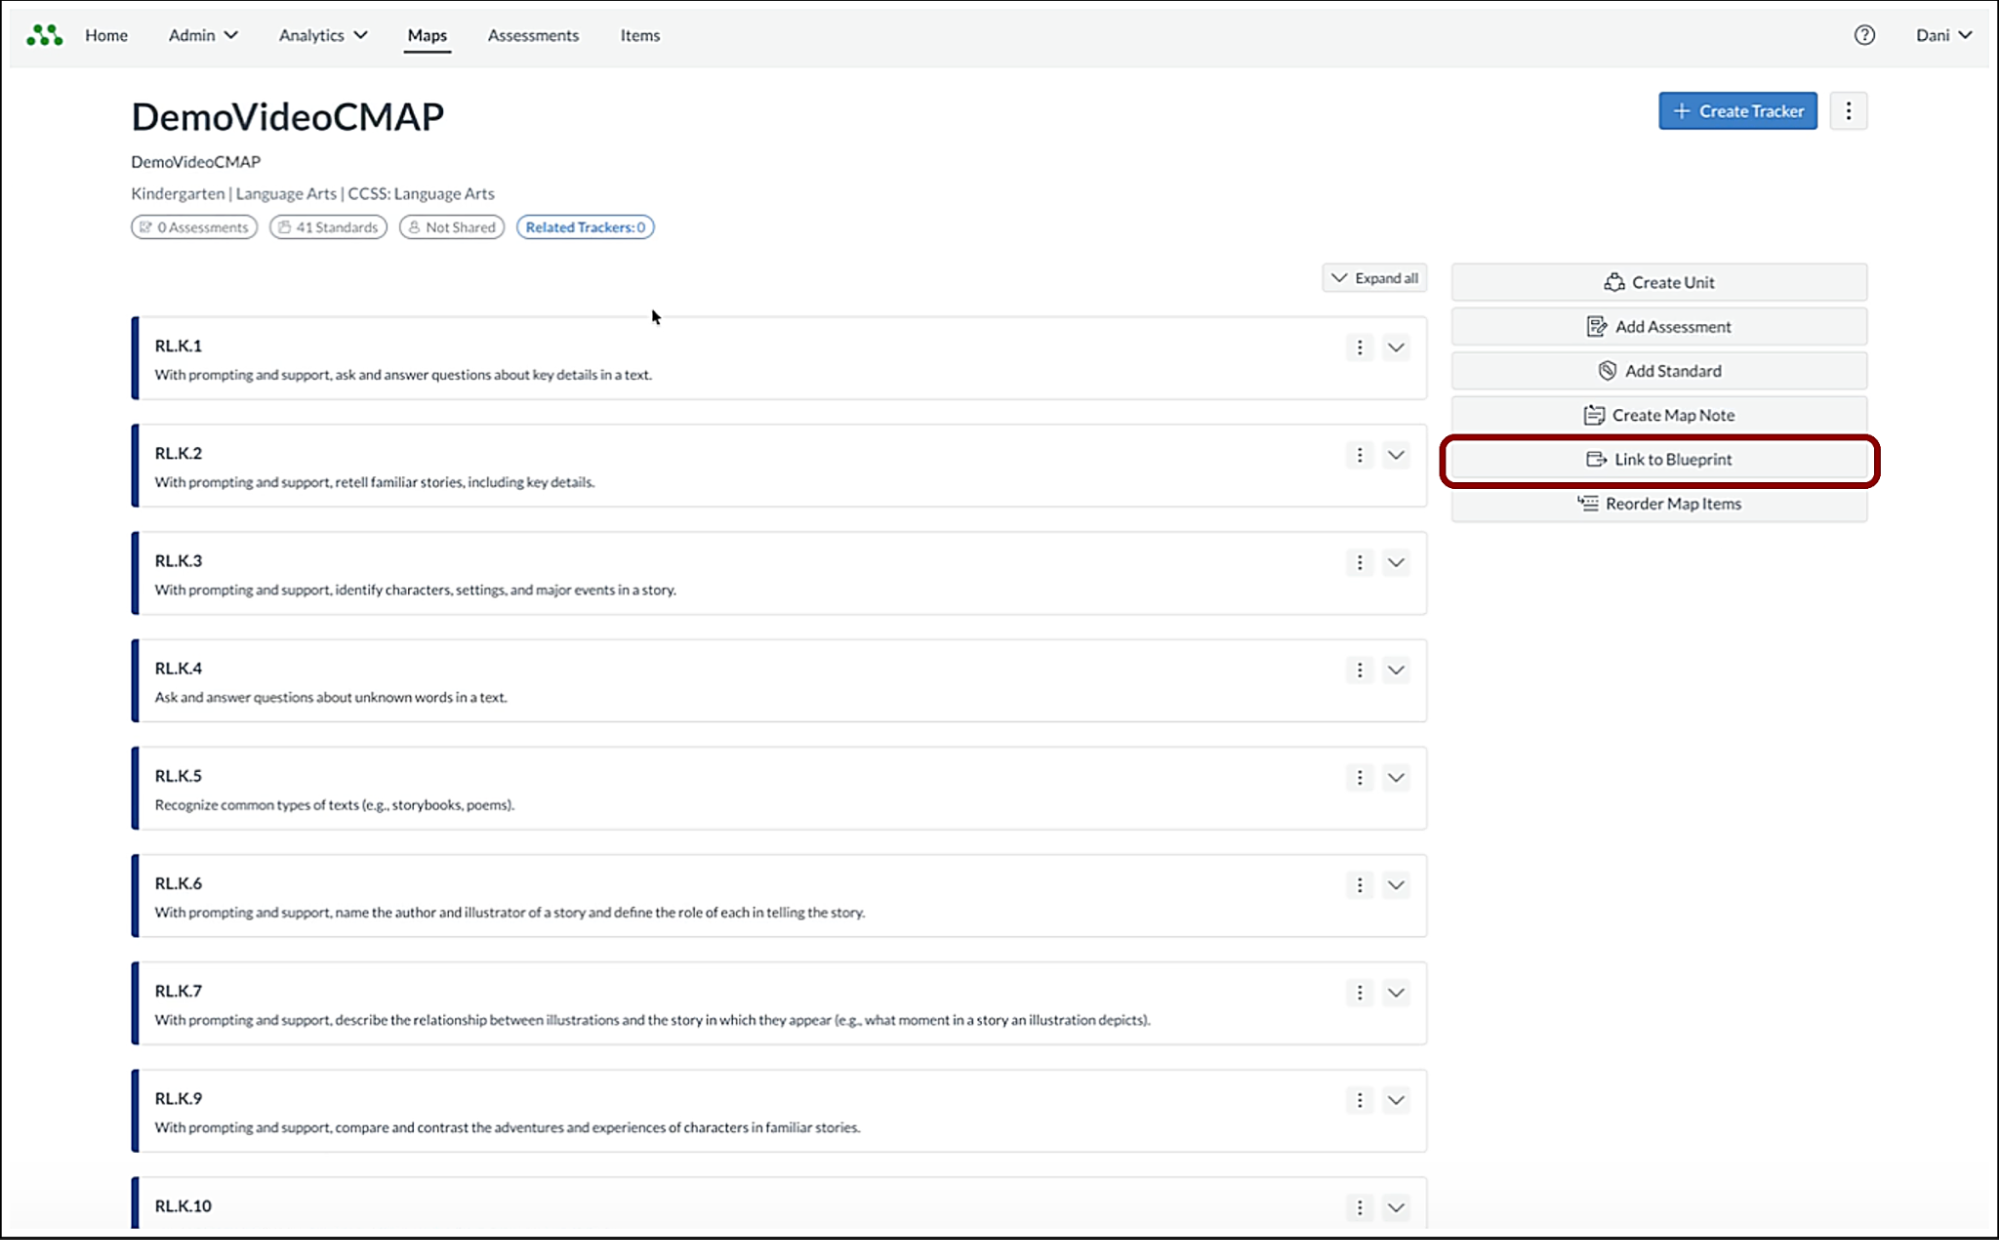Click the Add Assessment button

[1659, 326]
